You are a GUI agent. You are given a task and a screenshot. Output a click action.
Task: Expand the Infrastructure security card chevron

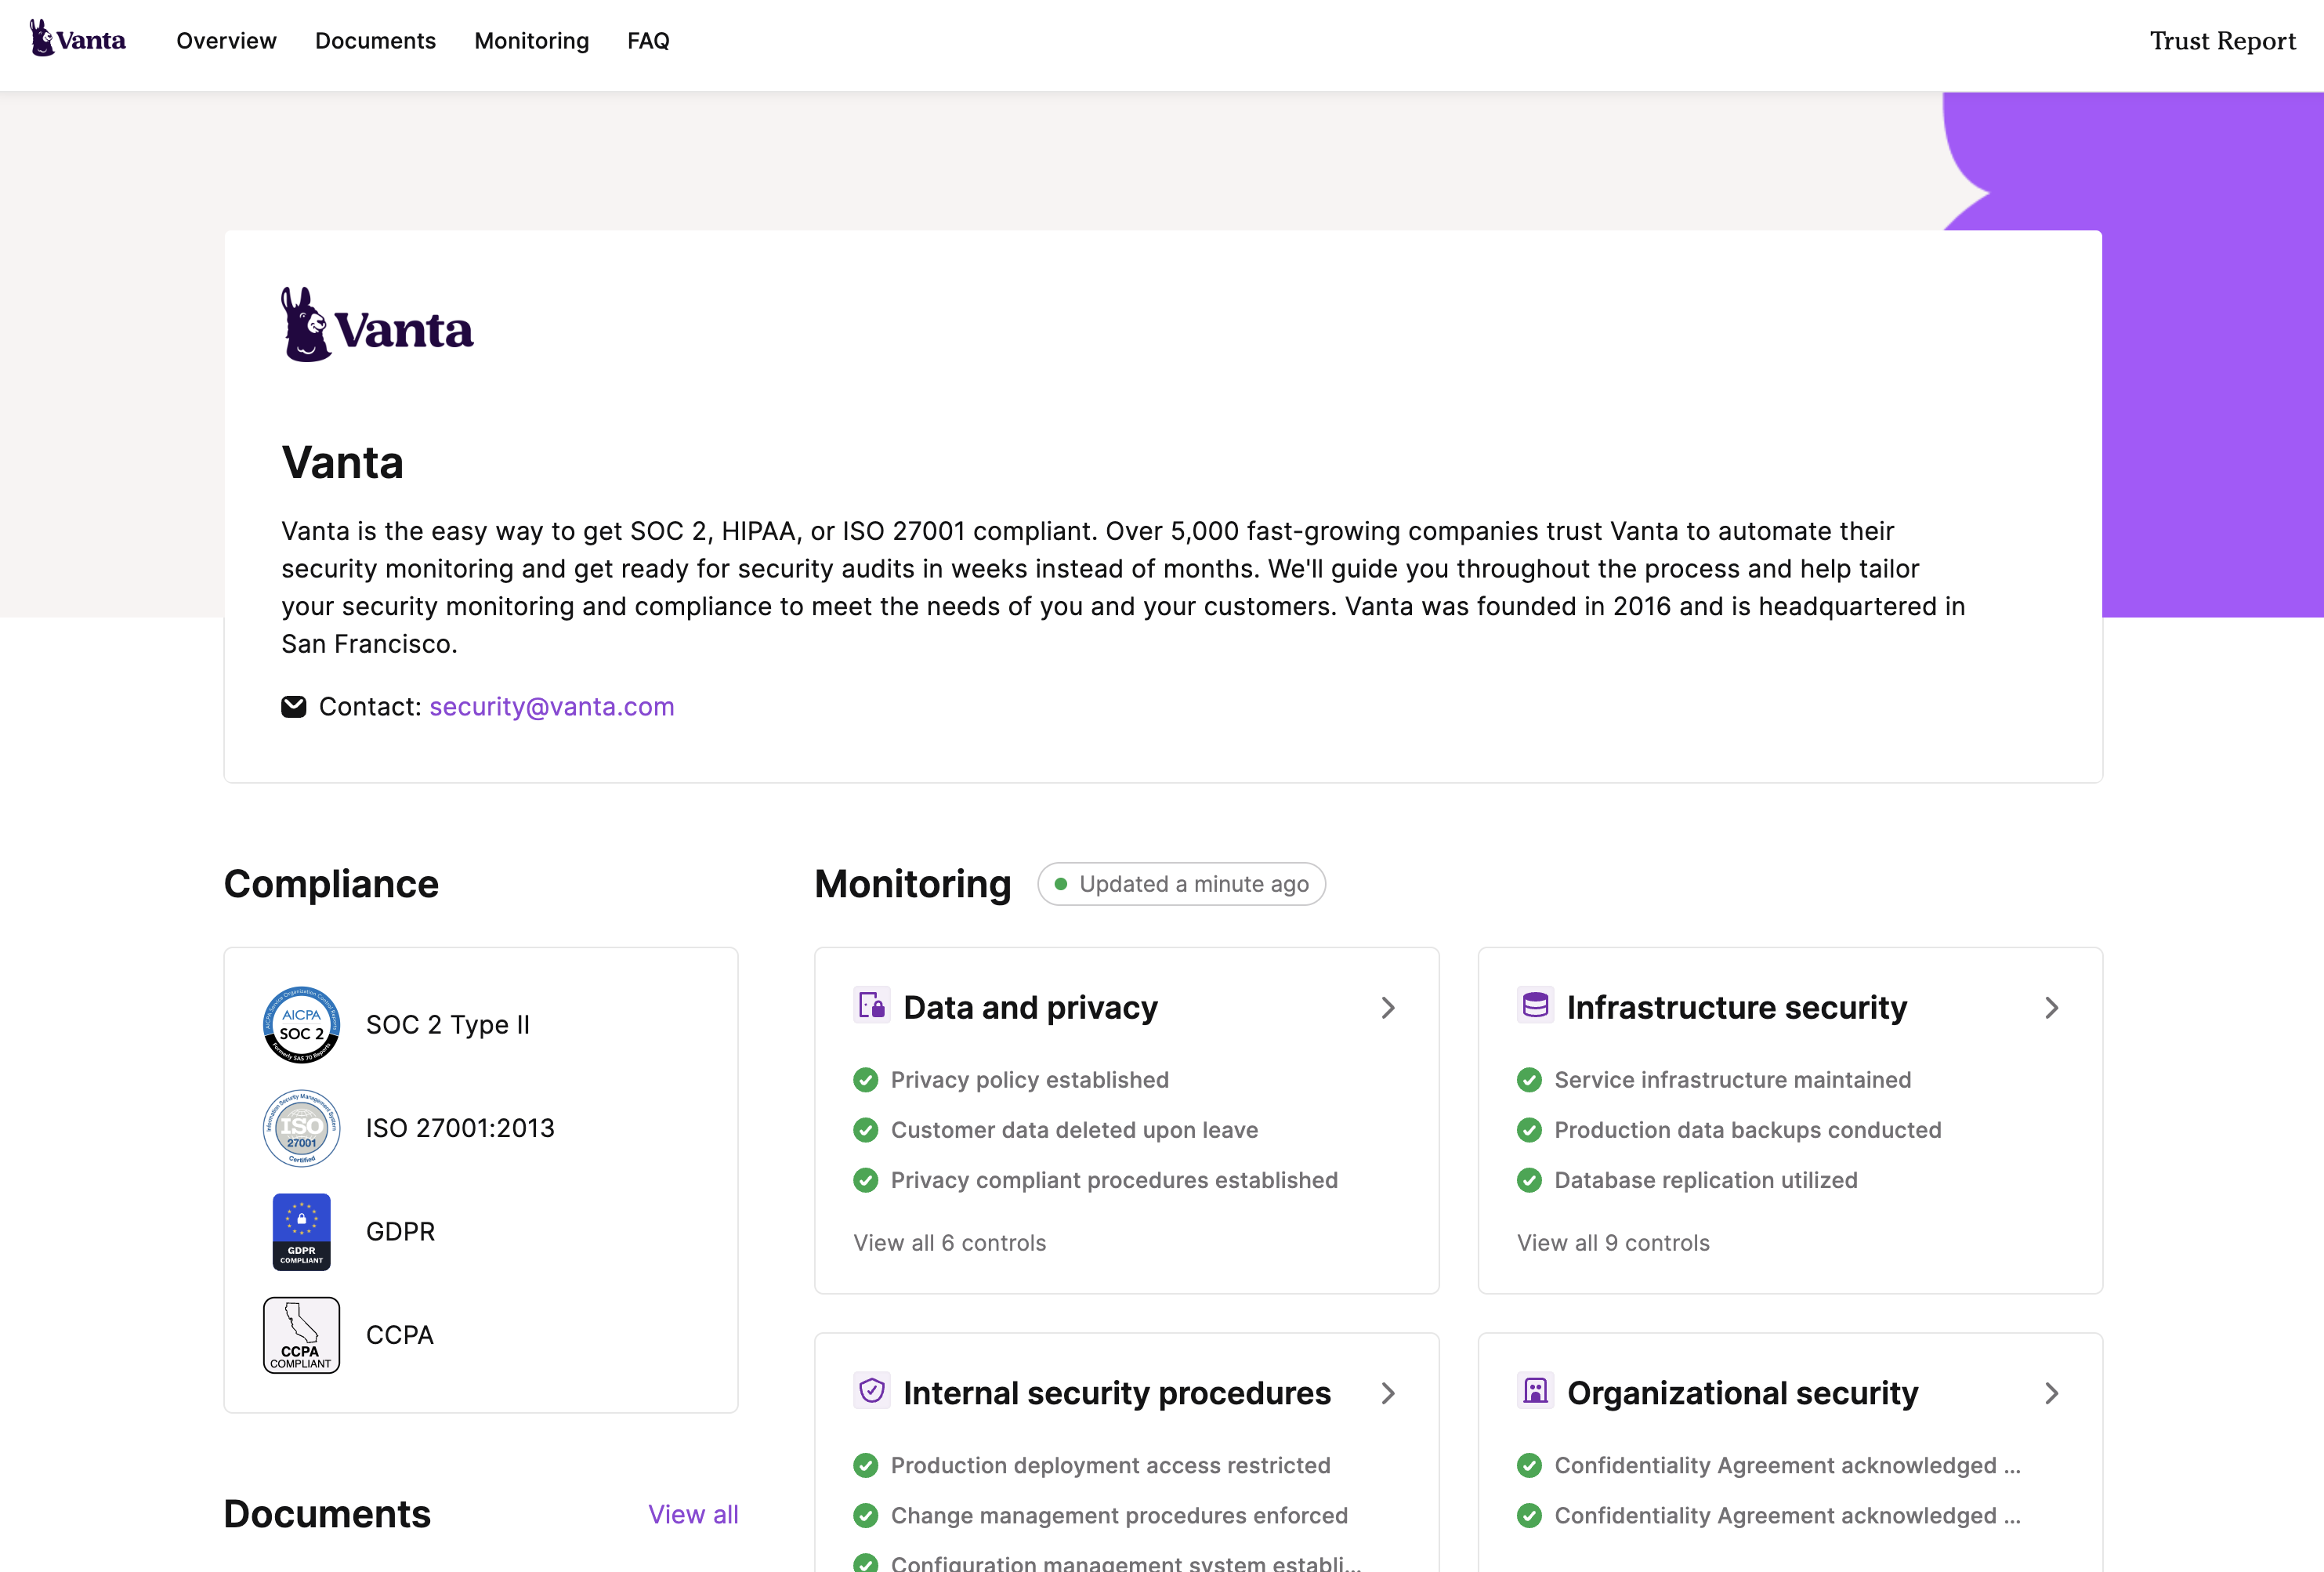[2052, 1007]
